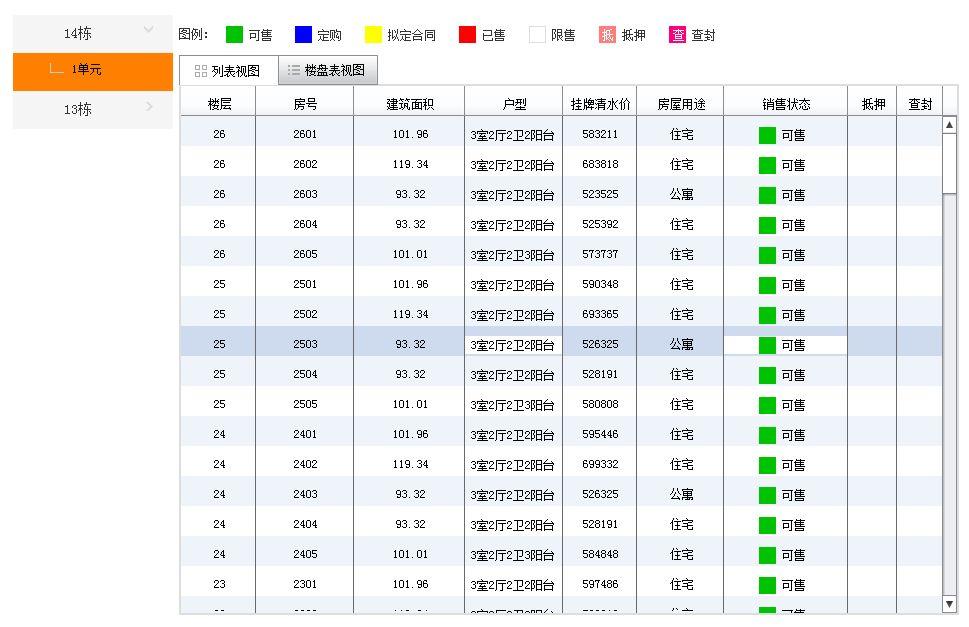Screen dimensions: 969x627
Task: Click the yellow 拟定合同 legend swatch
Action: coord(373,35)
